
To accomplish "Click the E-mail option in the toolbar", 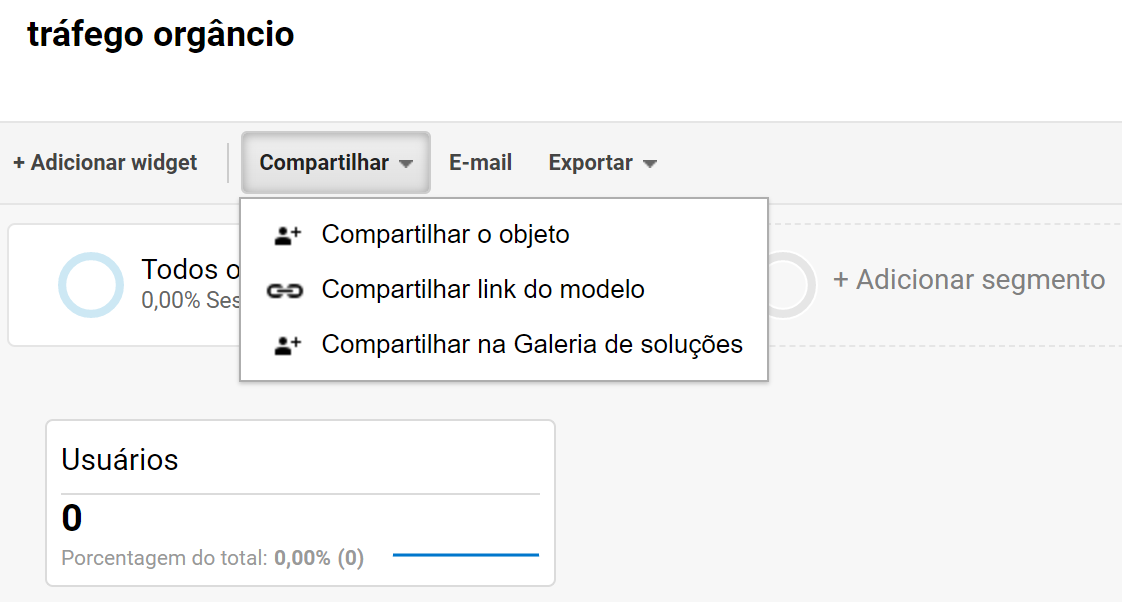I will (480, 162).
